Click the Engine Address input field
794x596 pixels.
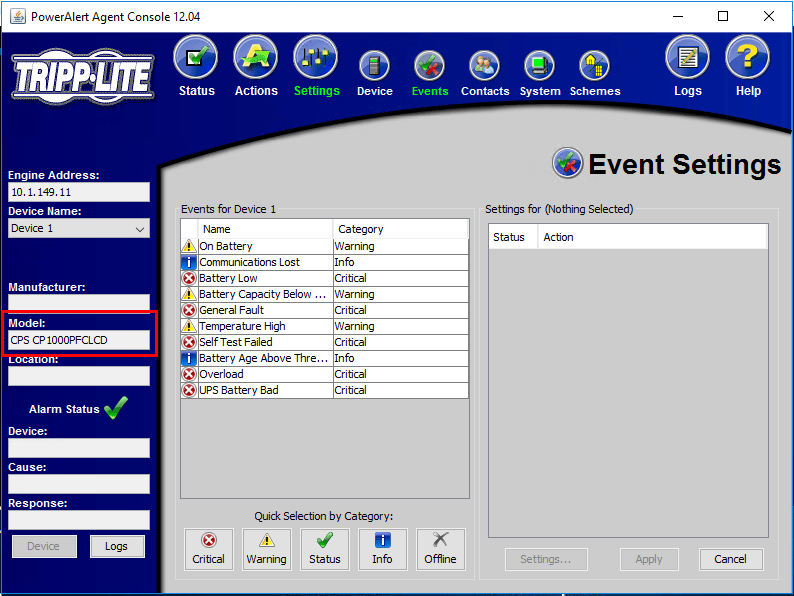[79, 192]
